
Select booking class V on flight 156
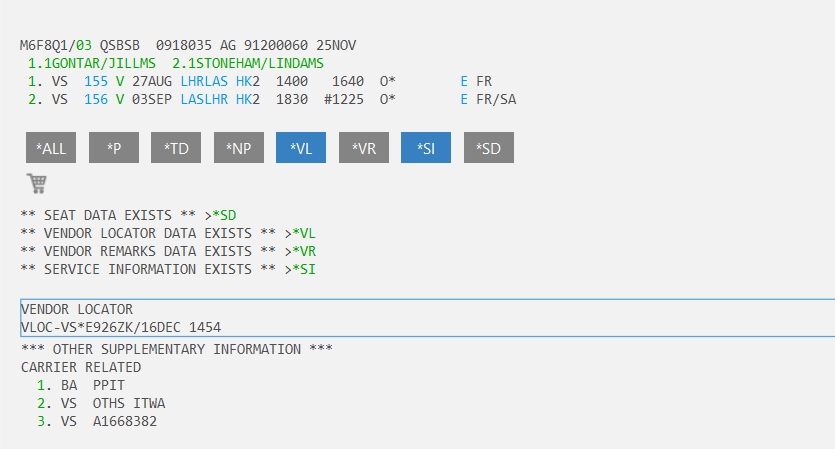pyautogui.click(x=120, y=100)
